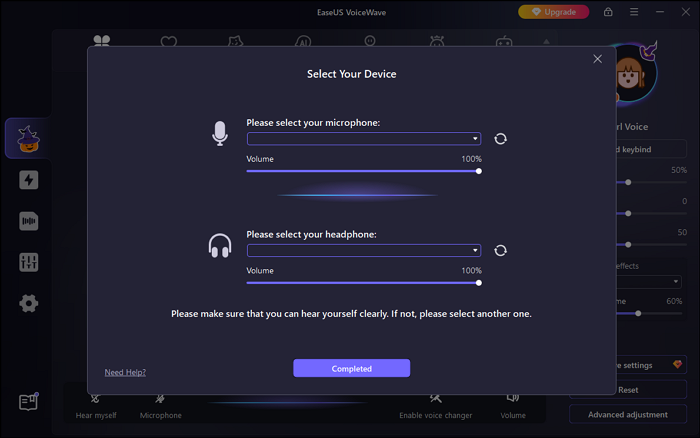Open the user guide book icon
Image resolution: width=700 pixels, height=438 pixels.
click(28, 402)
